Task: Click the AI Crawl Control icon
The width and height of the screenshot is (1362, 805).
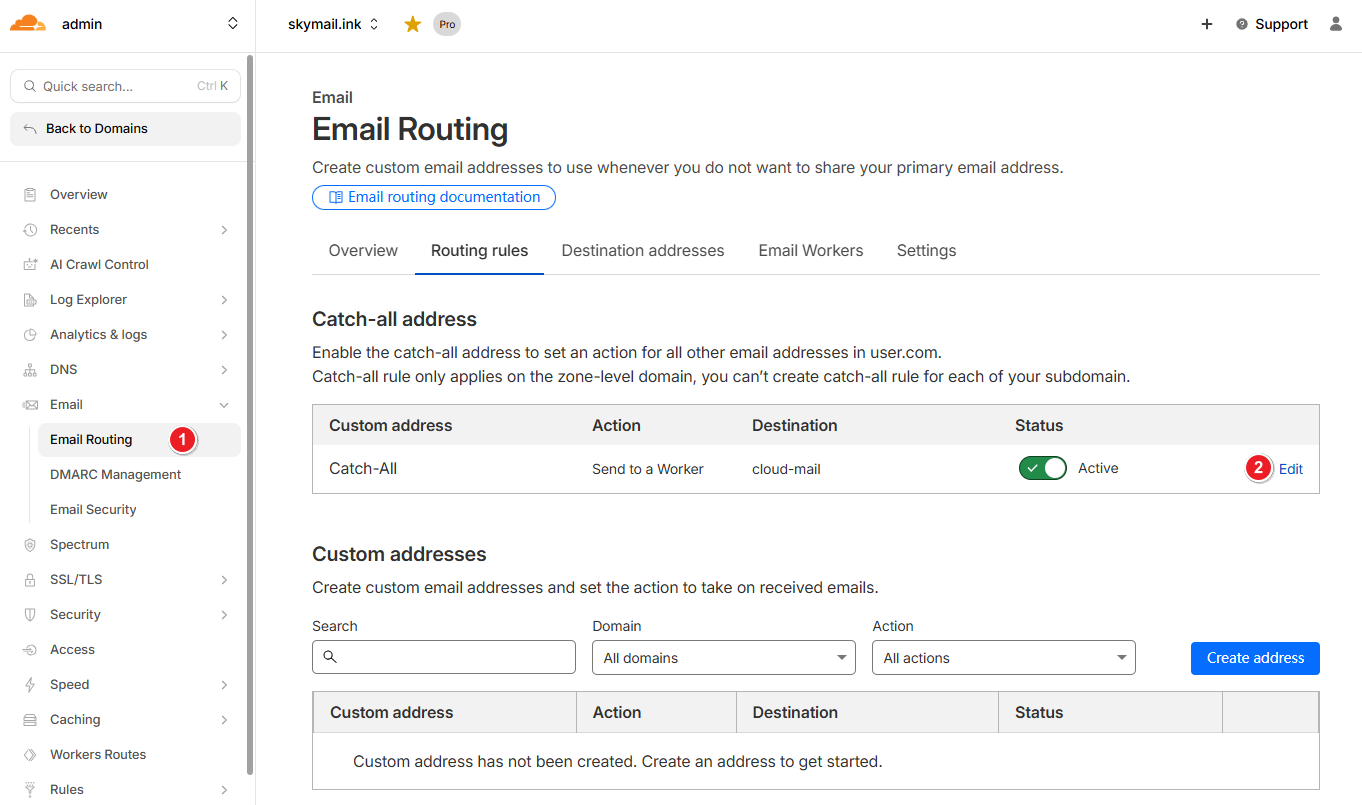Action: point(30,265)
